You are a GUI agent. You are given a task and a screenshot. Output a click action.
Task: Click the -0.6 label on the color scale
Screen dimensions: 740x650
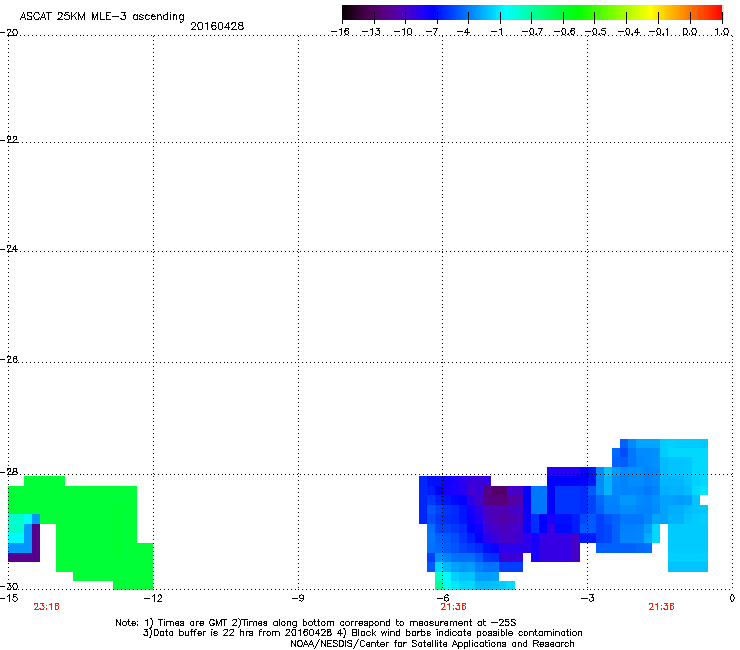point(564,32)
